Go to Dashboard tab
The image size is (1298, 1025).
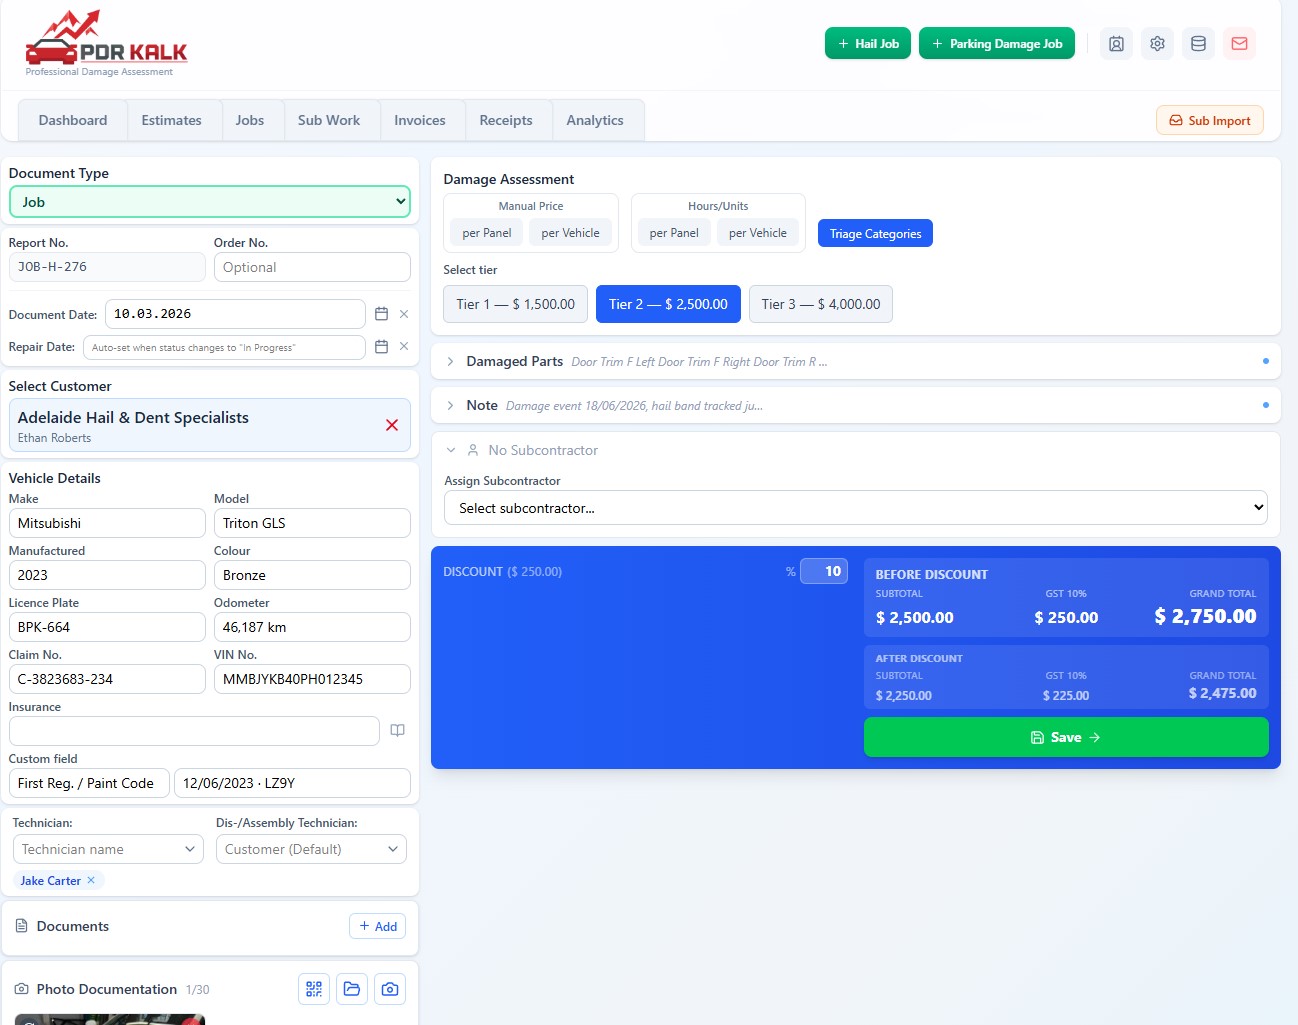point(73,120)
